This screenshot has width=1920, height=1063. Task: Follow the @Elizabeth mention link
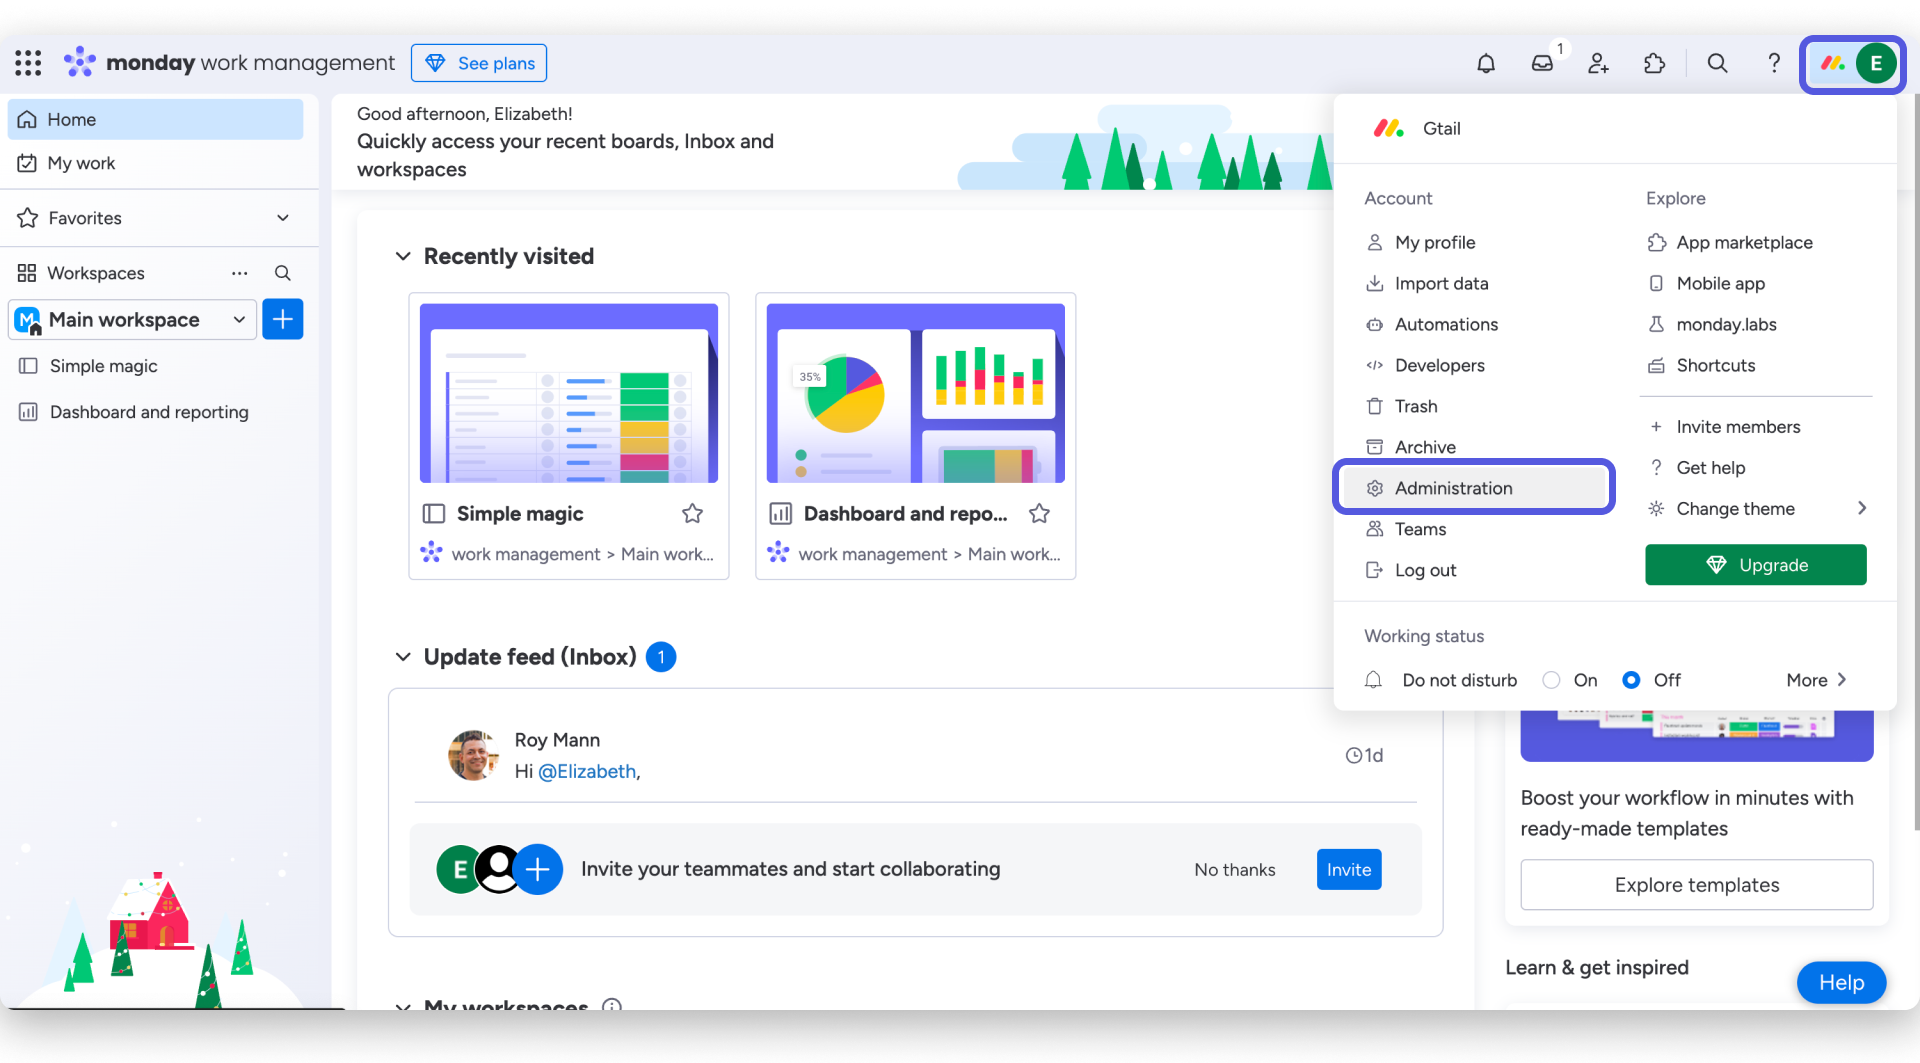(x=587, y=771)
